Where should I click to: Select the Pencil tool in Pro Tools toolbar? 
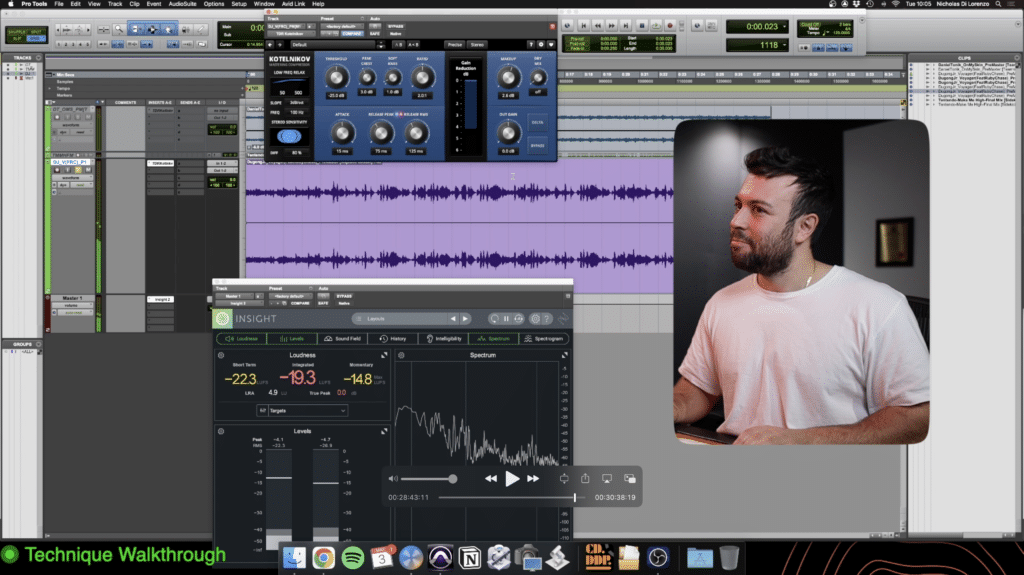200,29
